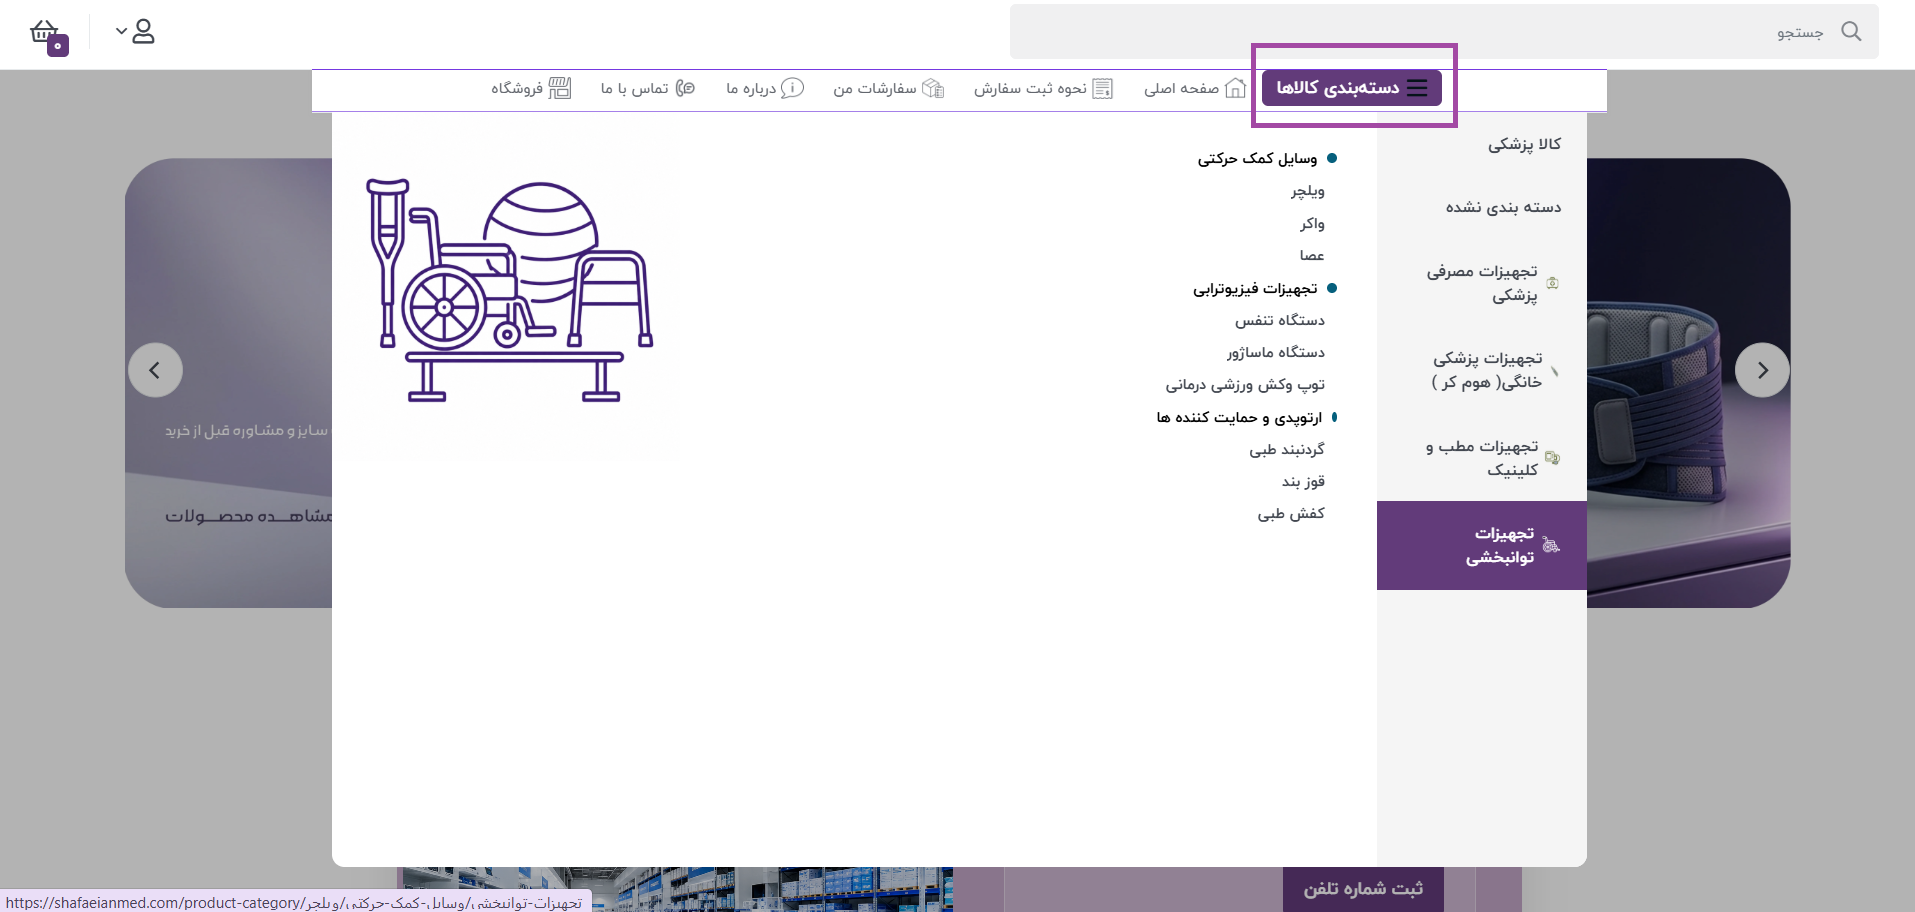Open دستگاه تنفس subcategory
The width and height of the screenshot is (1915, 912).
point(1280,320)
